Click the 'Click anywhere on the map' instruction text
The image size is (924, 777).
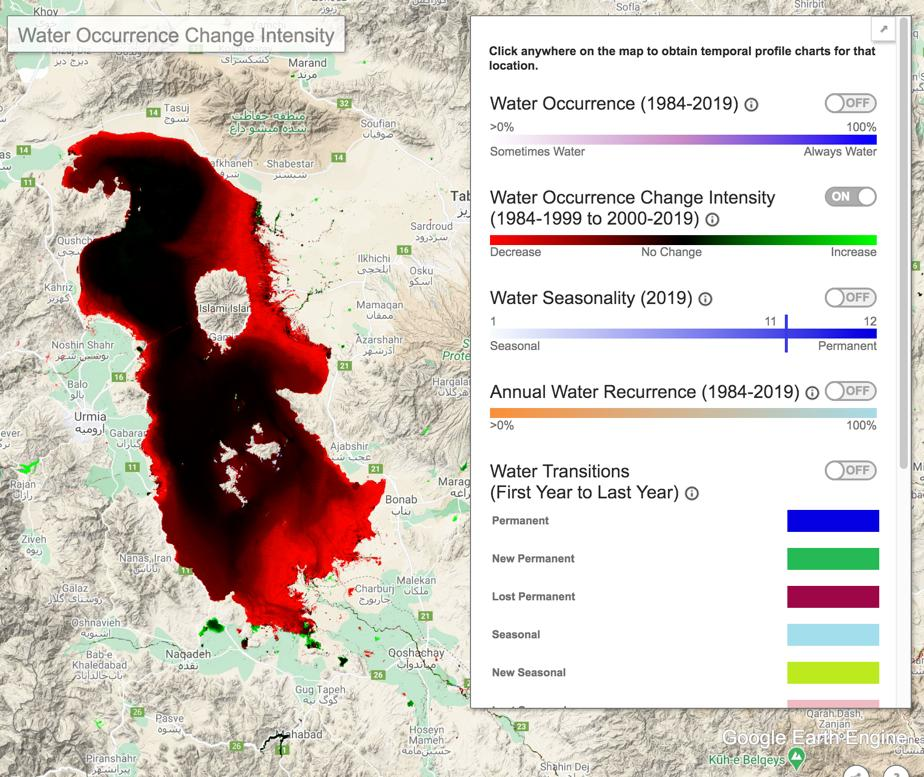point(682,58)
